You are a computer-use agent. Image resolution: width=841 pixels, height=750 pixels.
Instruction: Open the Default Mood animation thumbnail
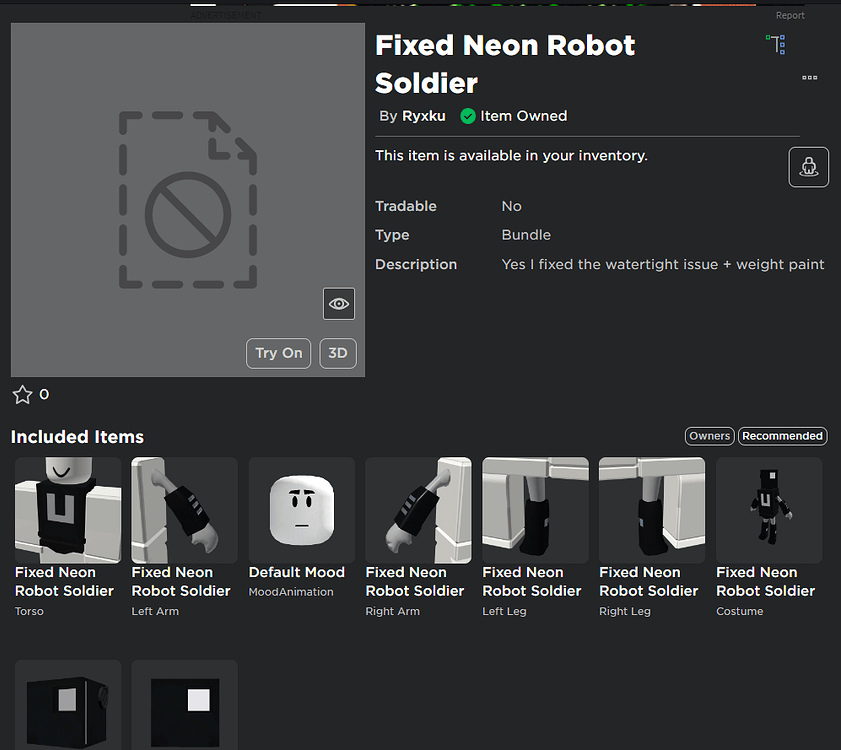pos(301,510)
